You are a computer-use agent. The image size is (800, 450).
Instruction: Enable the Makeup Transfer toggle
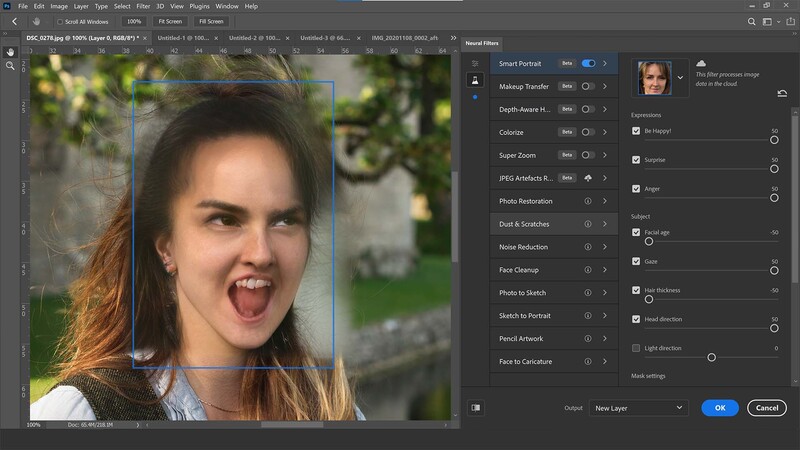click(588, 86)
